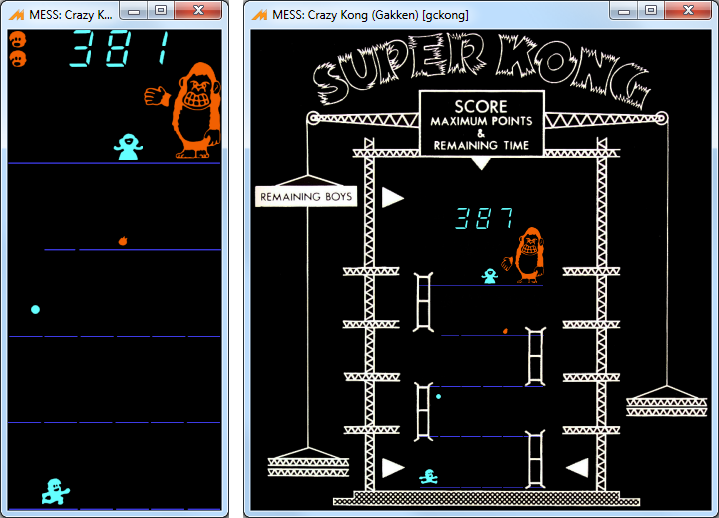
Task: Maximize the left Crazy K... window
Action: coord(161,11)
